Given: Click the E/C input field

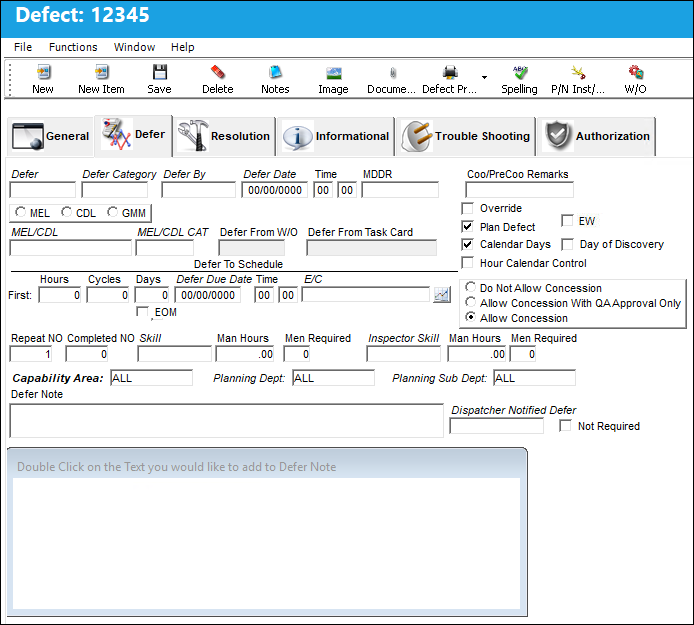Looking at the screenshot, I should click(x=366, y=295).
